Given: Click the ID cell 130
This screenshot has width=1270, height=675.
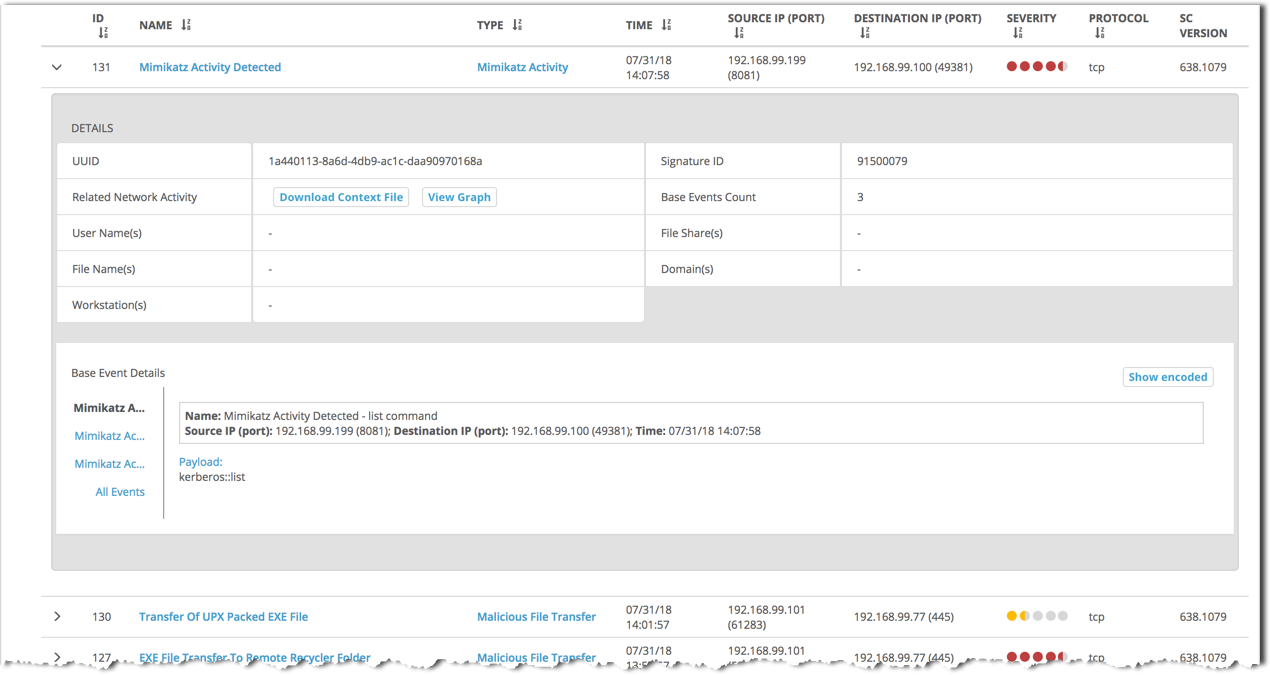Looking at the screenshot, I should coord(101,617).
